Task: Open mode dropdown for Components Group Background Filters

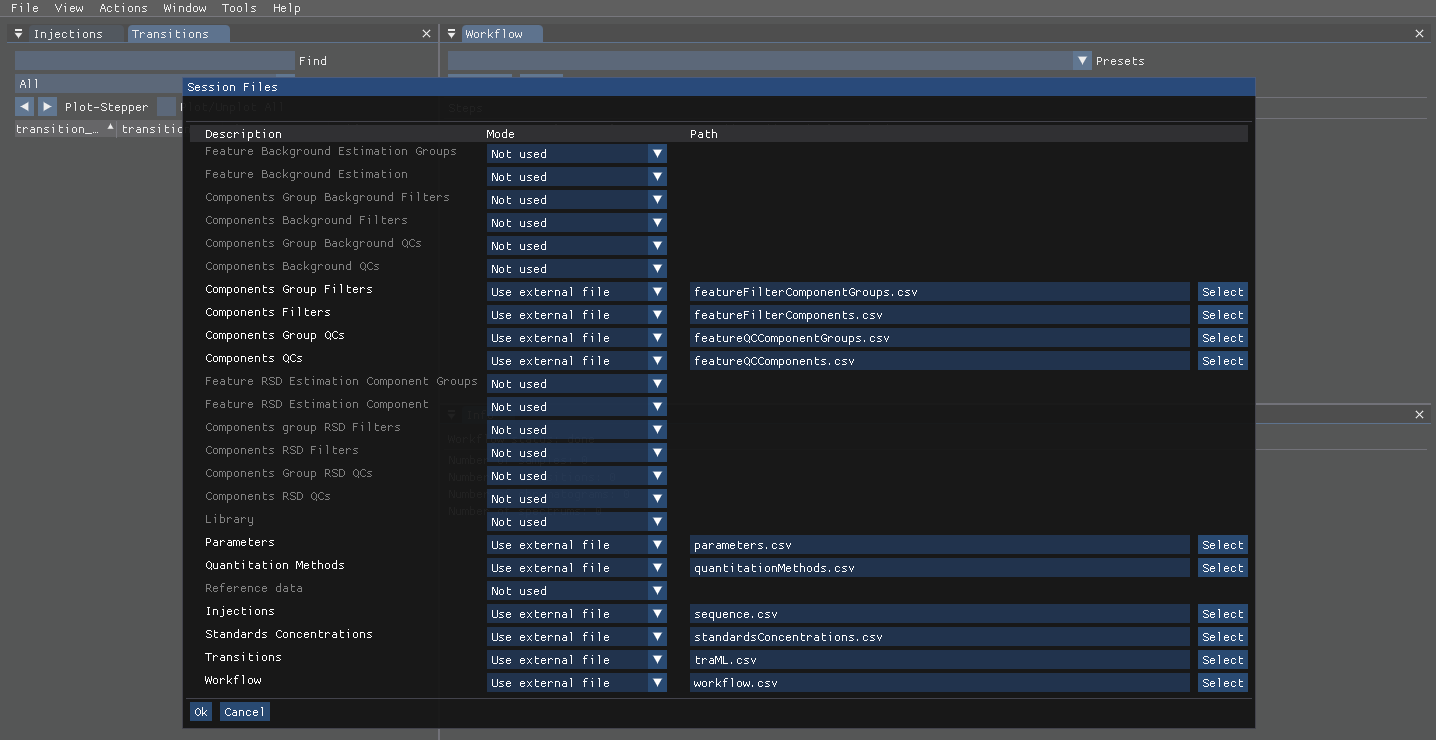Action: (576, 200)
